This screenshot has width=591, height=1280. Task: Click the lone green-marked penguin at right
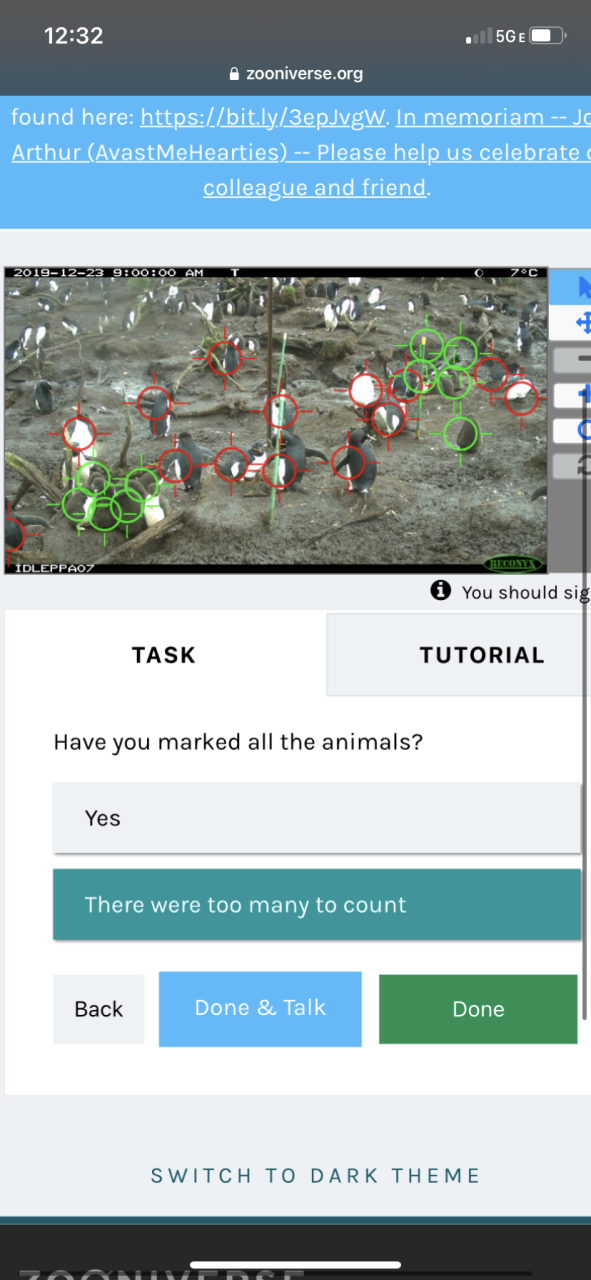(461, 434)
